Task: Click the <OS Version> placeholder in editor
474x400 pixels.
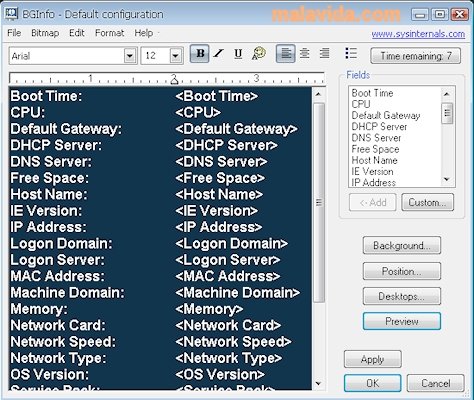Action: [x=220, y=375]
